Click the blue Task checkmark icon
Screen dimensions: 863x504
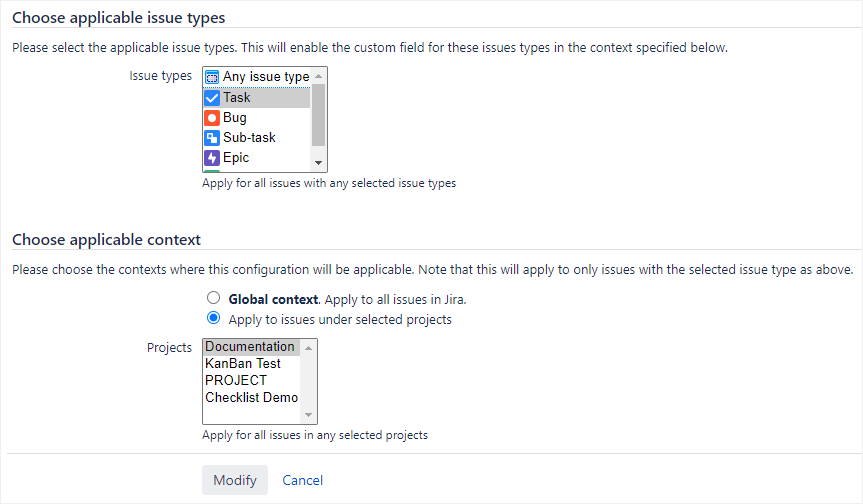point(212,97)
